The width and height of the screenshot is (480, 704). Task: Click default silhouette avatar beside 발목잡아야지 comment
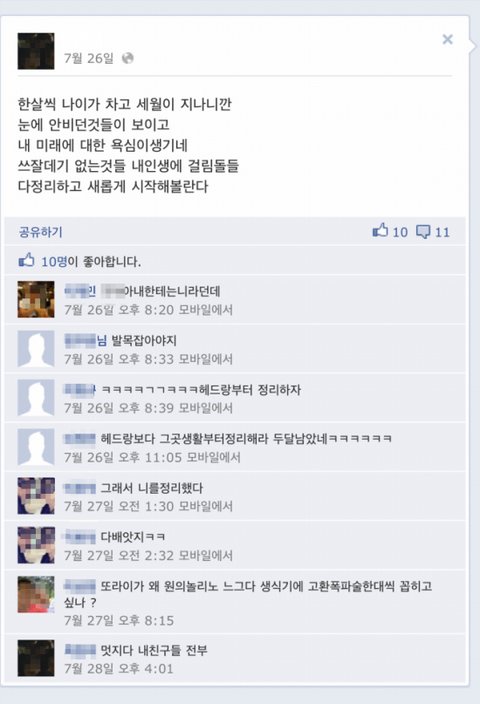(36, 349)
